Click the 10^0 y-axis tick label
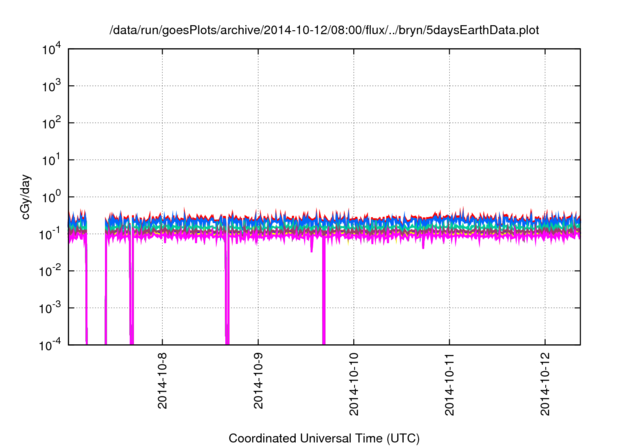The width and height of the screenshot is (640, 448). [x=51, y=197]
